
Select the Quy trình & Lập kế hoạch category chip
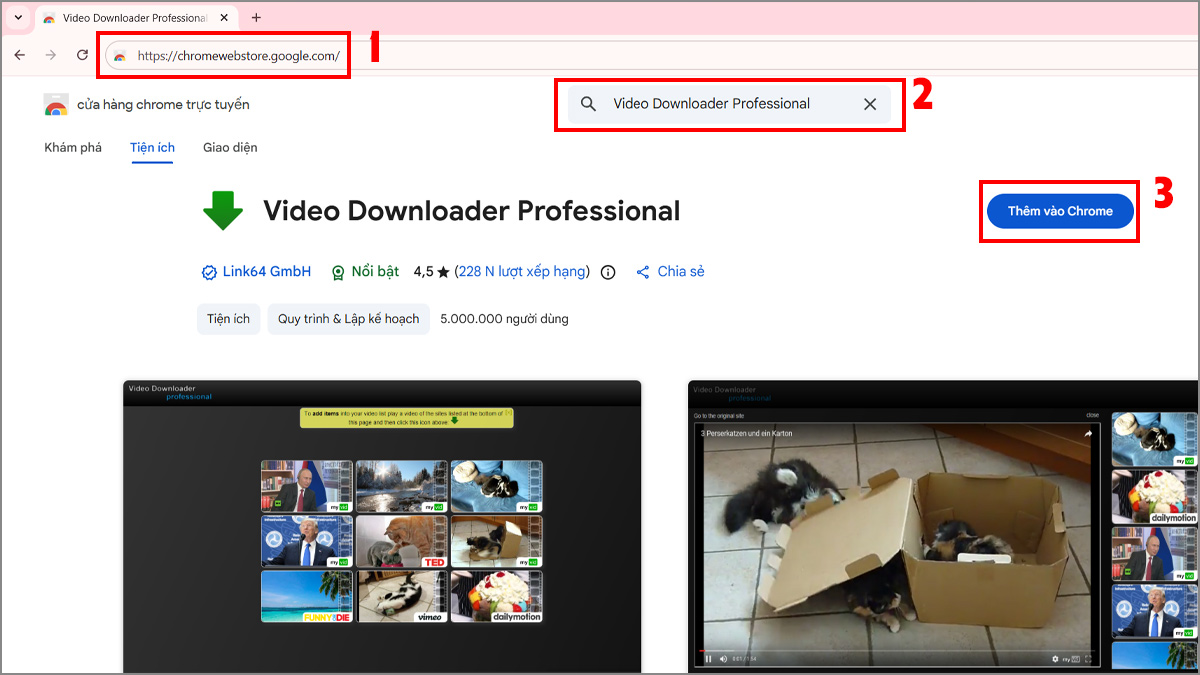tap(348, 318)
